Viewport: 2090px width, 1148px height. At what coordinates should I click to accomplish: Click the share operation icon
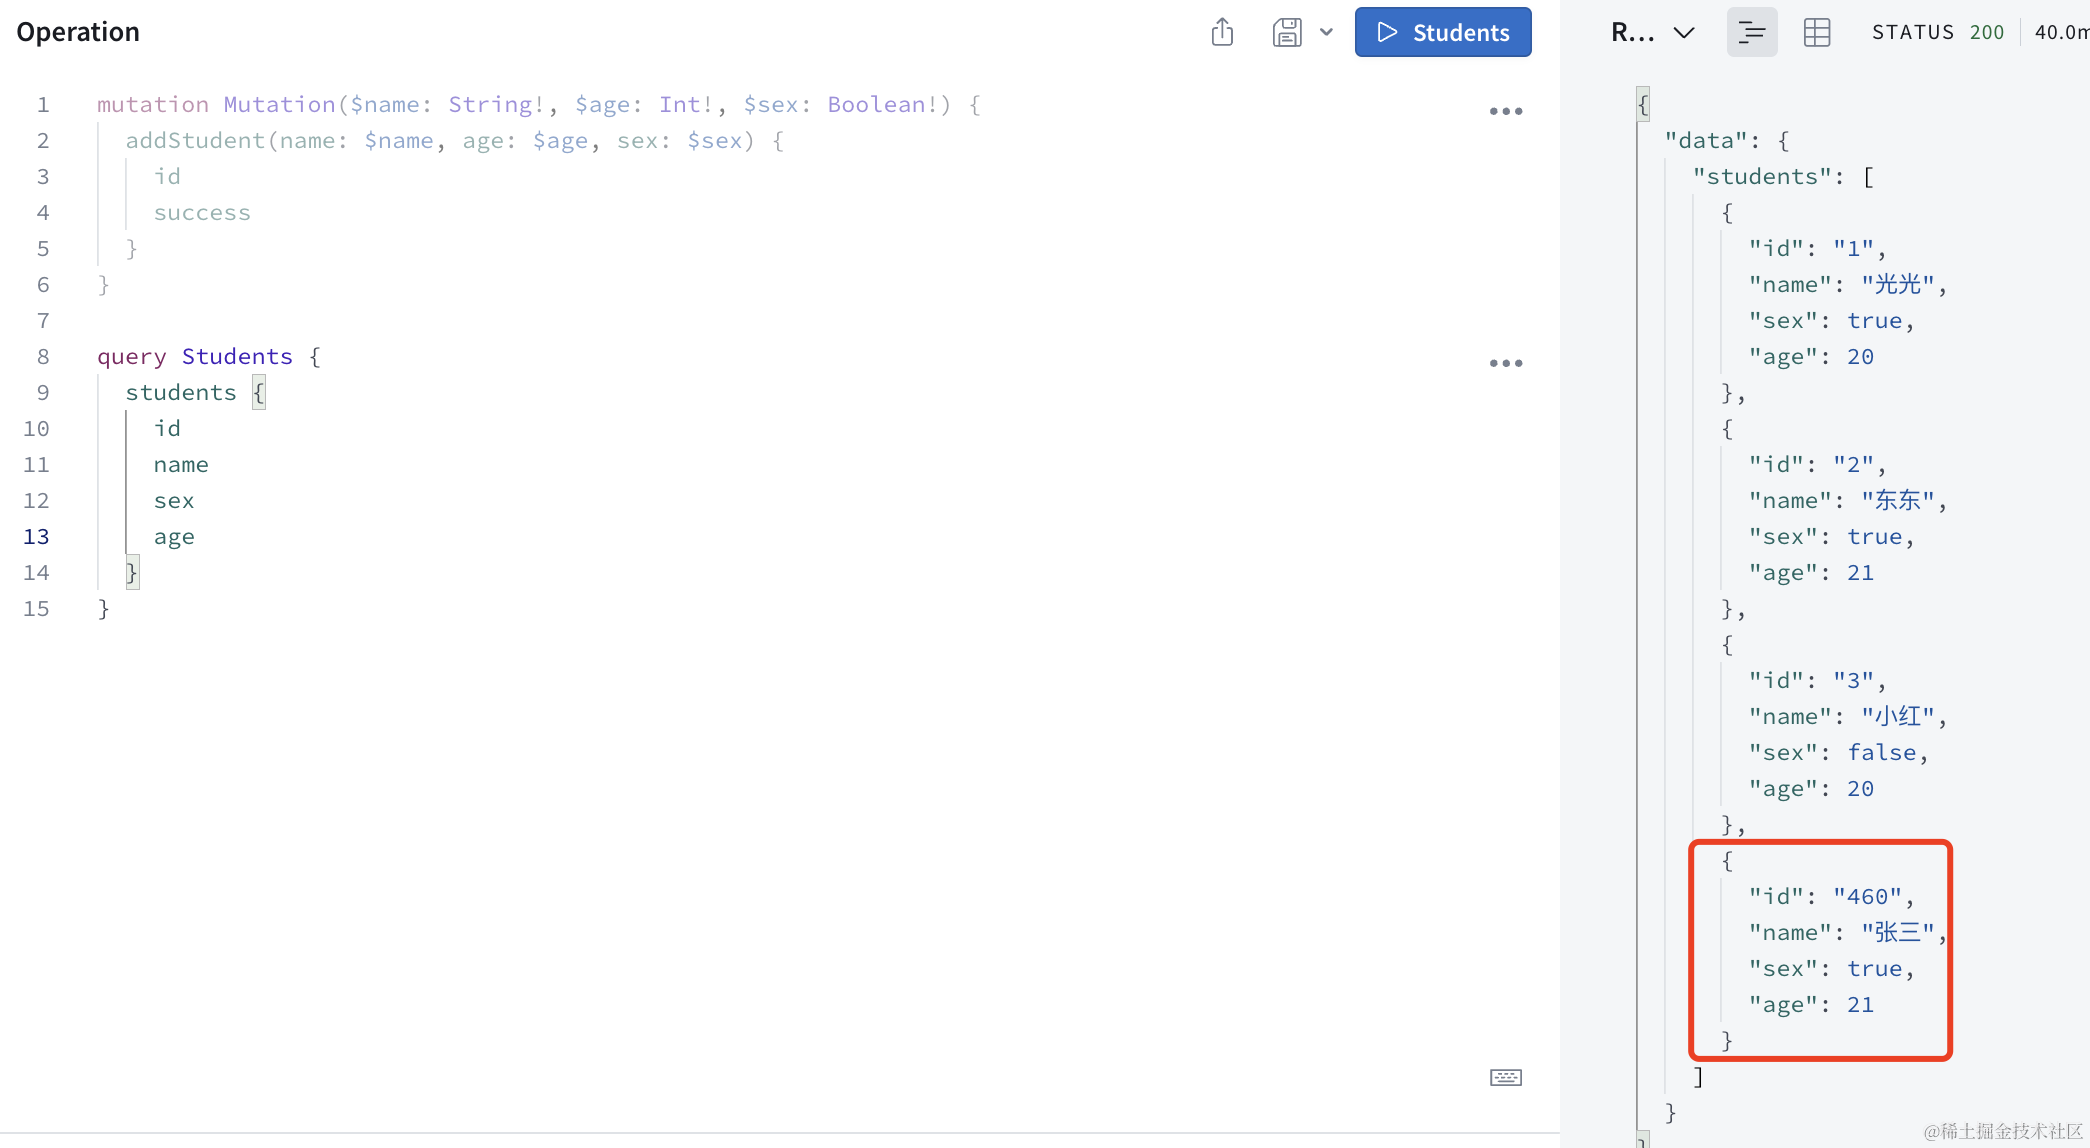(1222, 32)
